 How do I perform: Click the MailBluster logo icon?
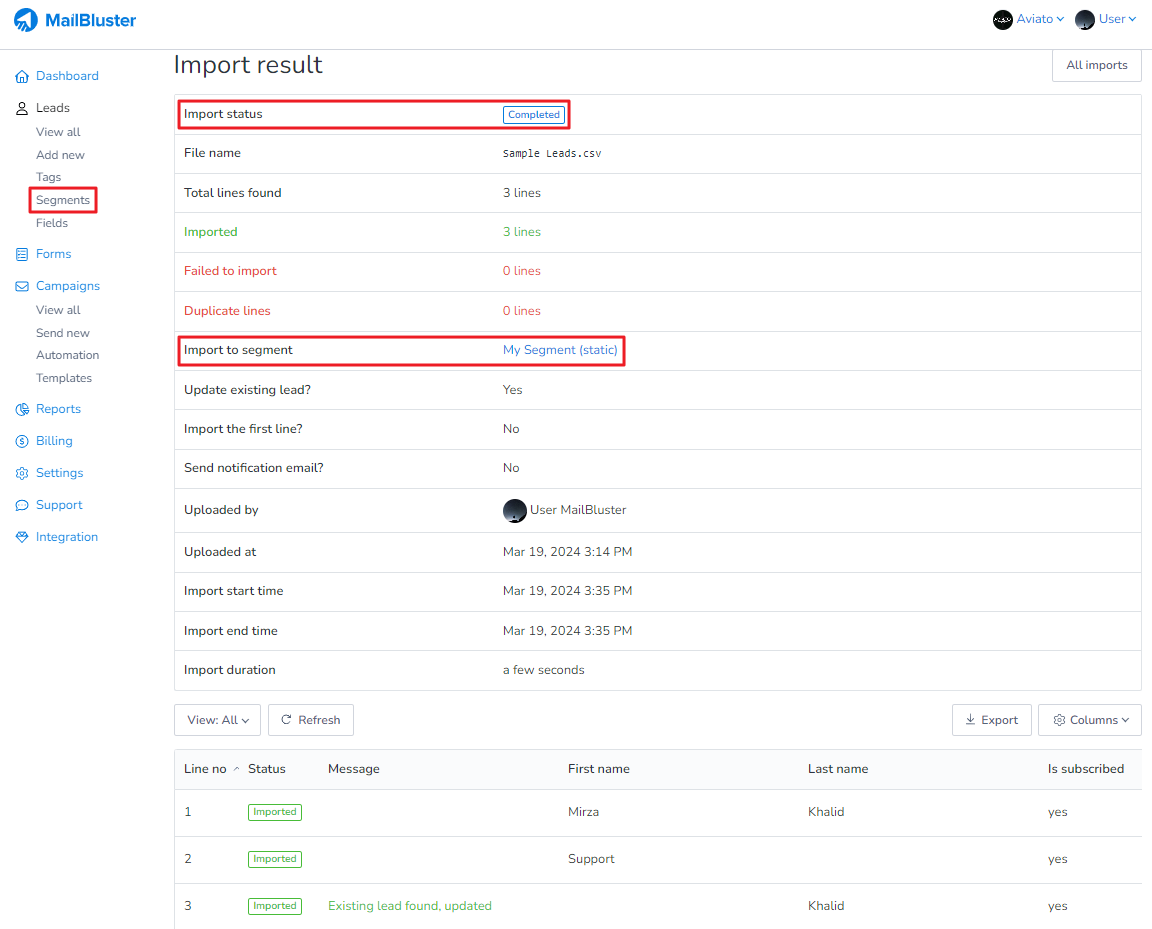click(26, 20)
